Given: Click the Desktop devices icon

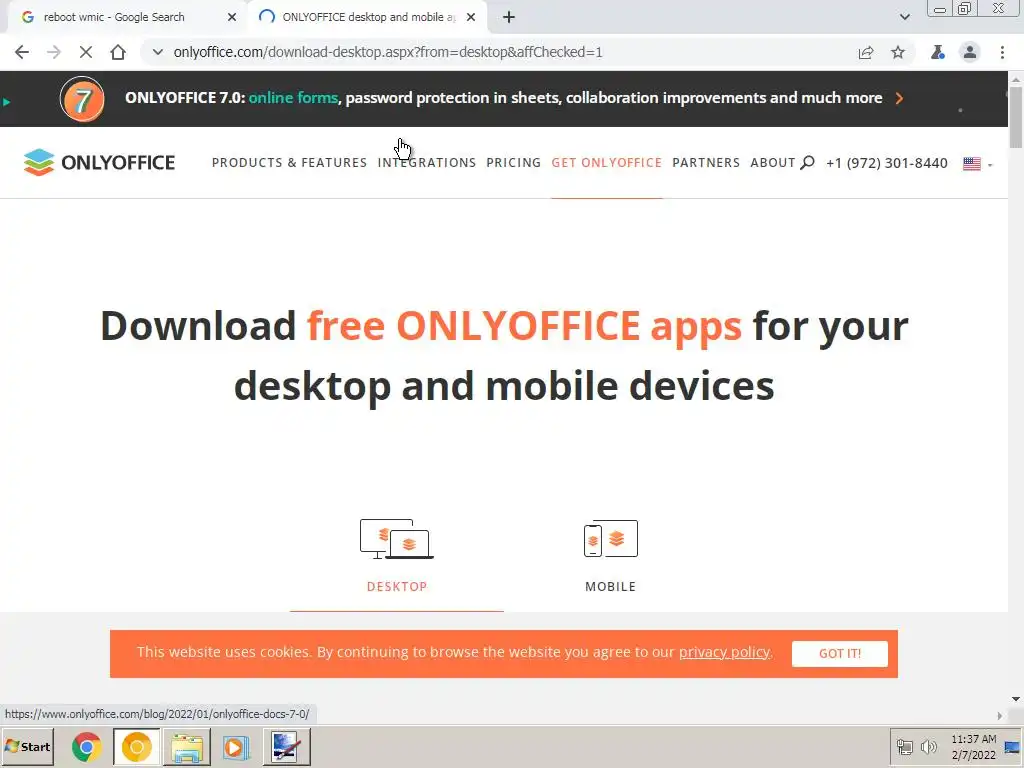Looking at the screenshot, I should (397, 539).
